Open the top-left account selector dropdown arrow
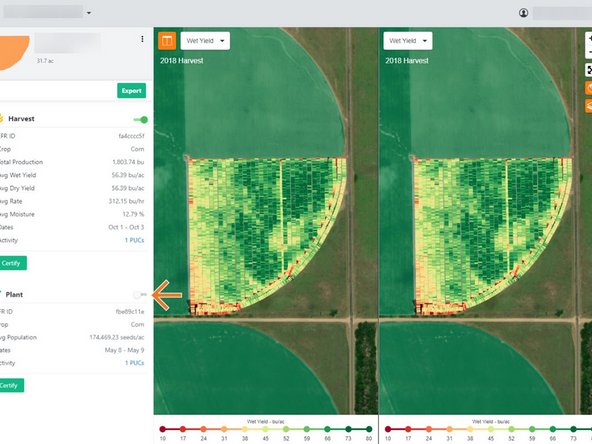The height and width of the screenshot is (444, 592). [x=89, y=13]
